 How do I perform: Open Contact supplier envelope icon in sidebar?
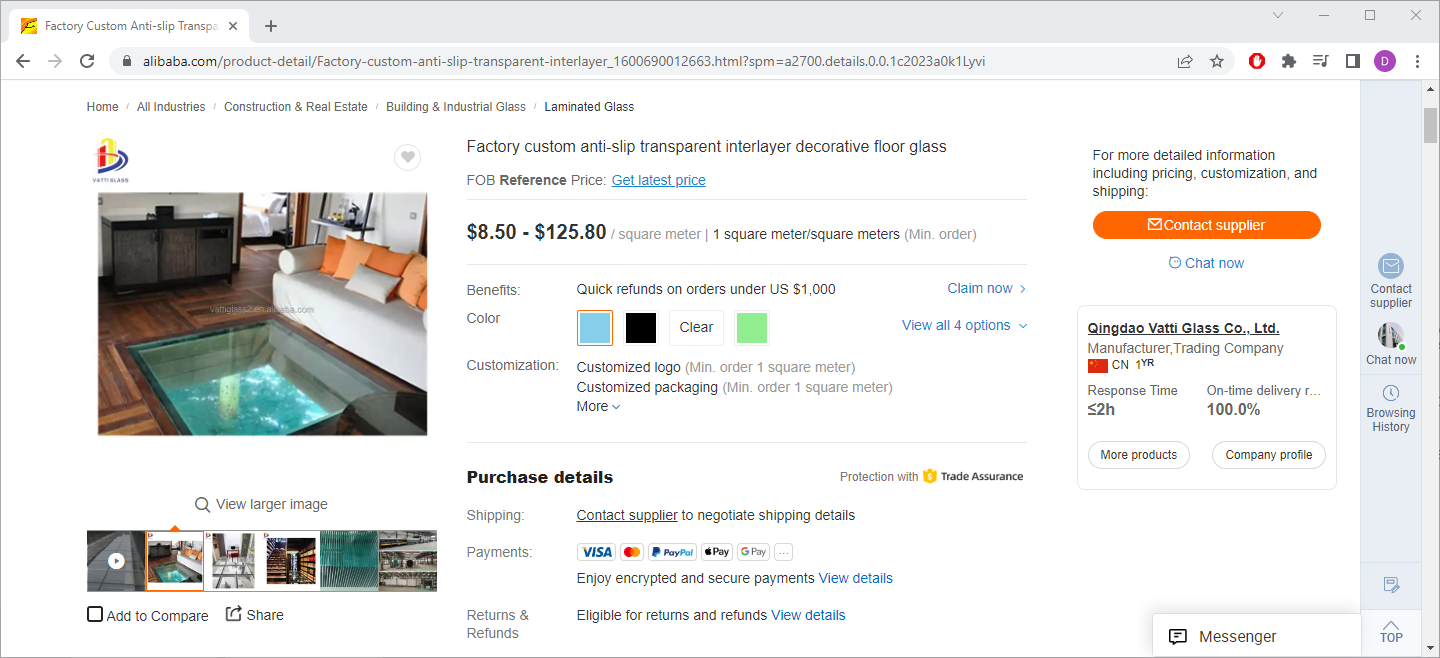(1391, 266)
